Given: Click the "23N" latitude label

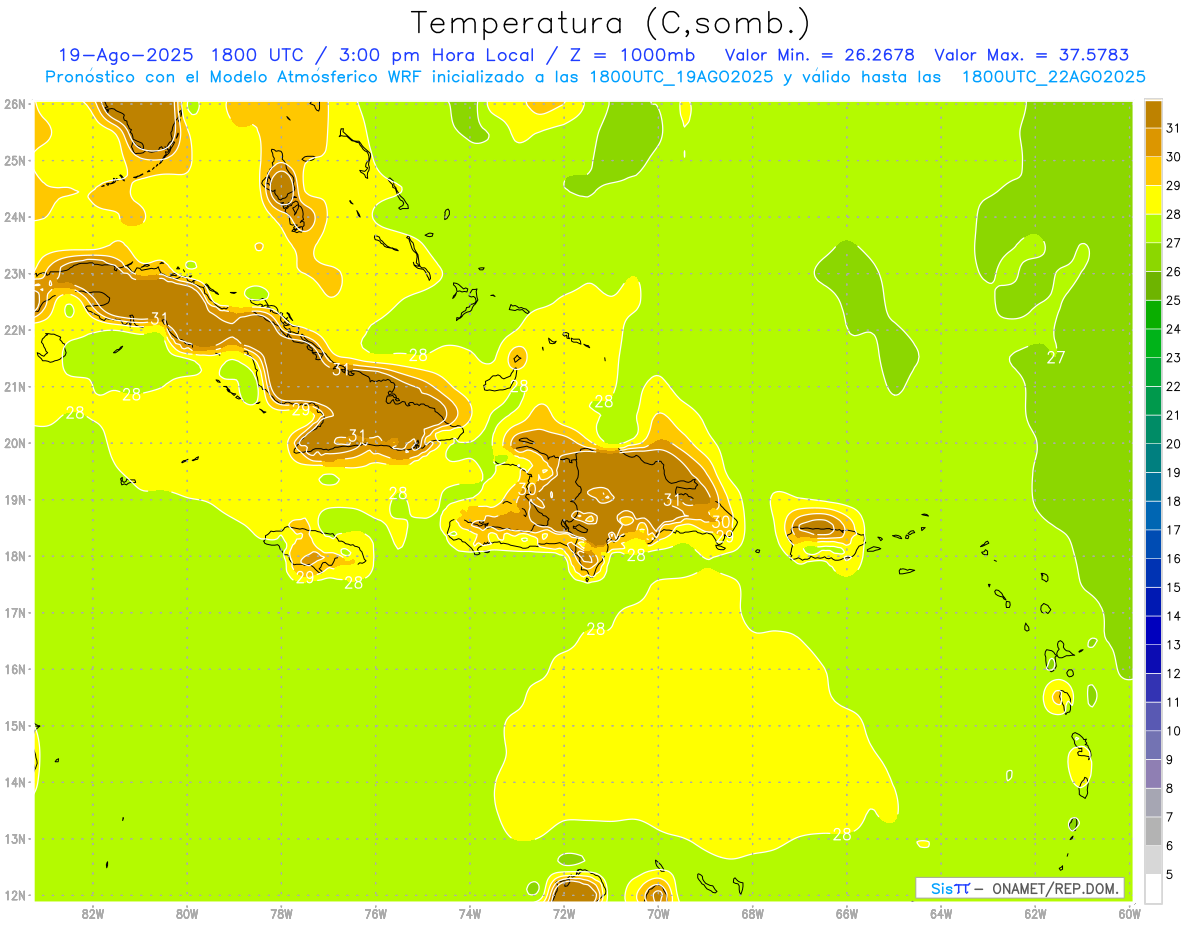Looking at the screenshot, I should tap(15, 273).
